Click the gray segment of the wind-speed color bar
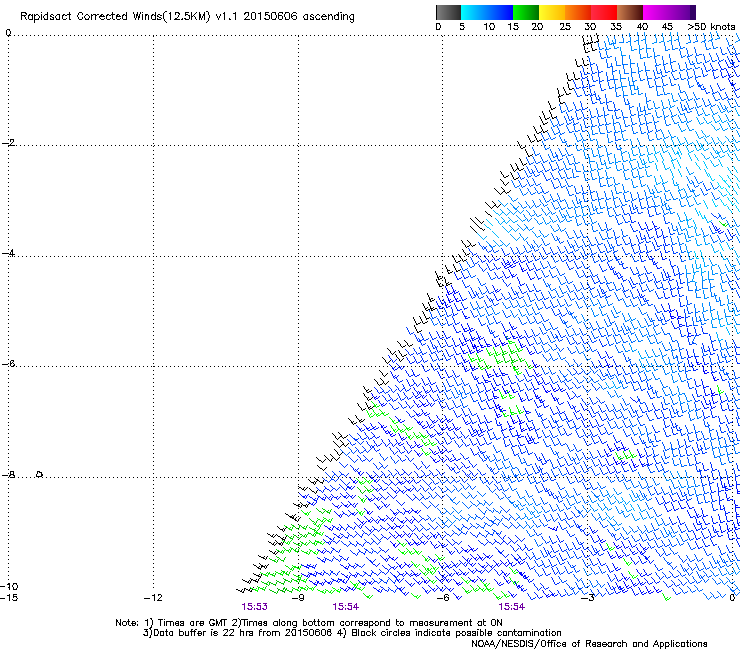The height and width of the screenshot is (650, 740). pos(448,12)
